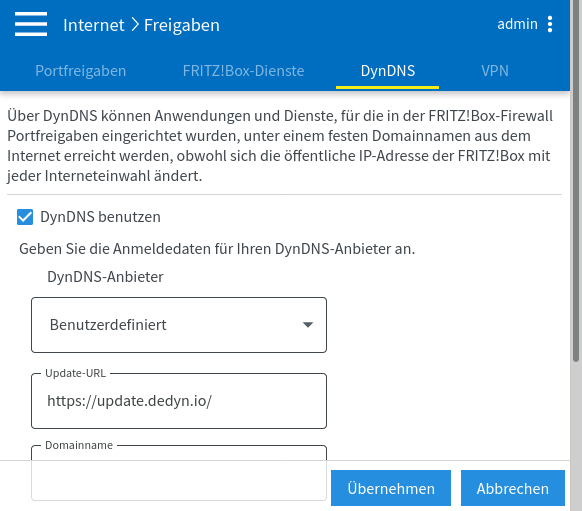Image resolution: width=582 pixels, height=511 pixels.
Task: Click the active DynDNS tab
Action: click(x=388, y=71)
